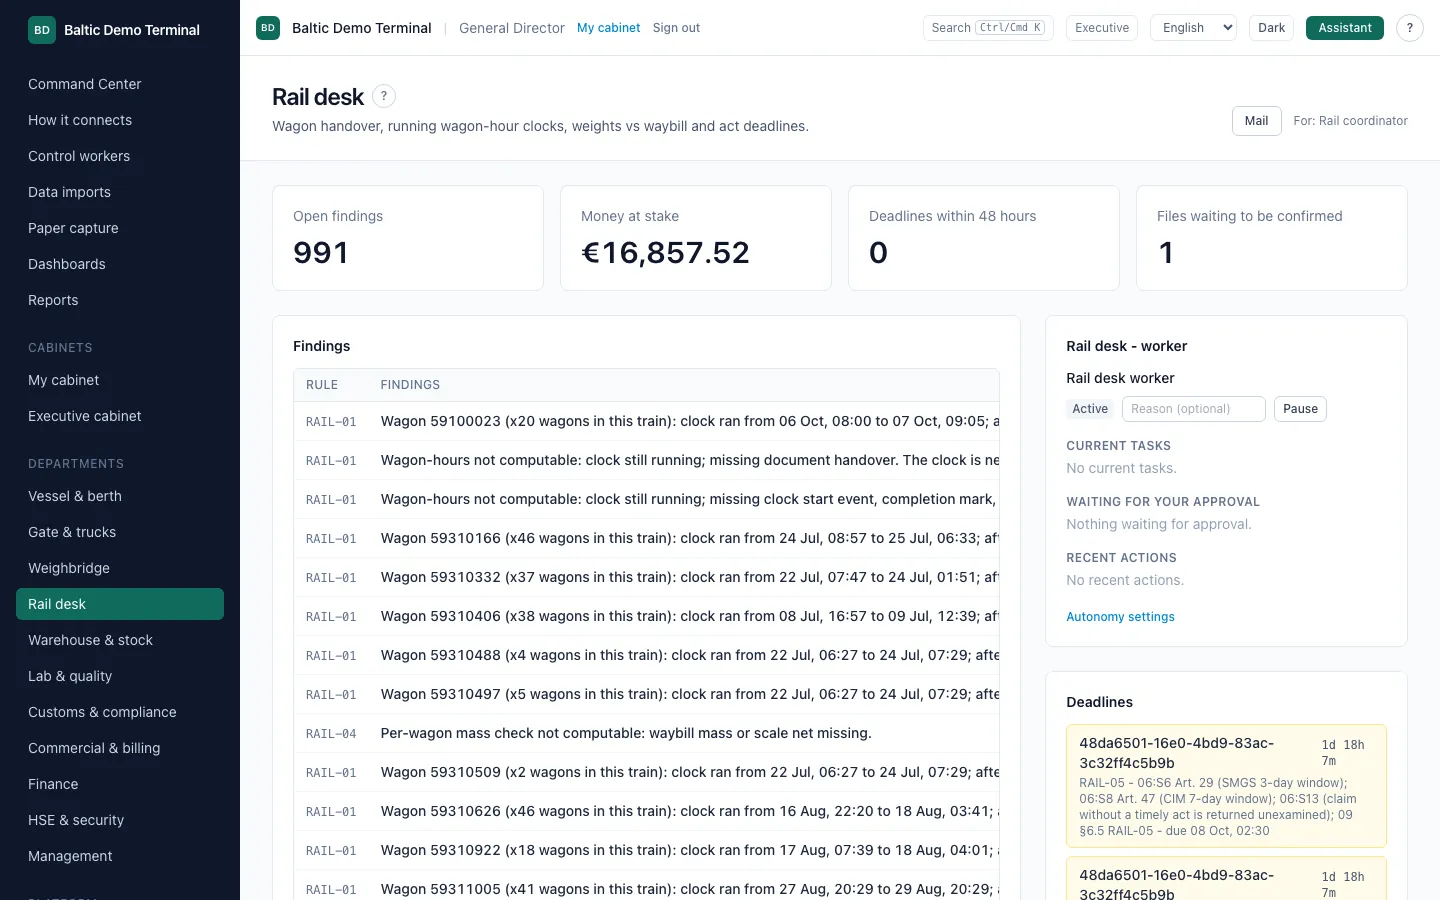Click the BD logo badge in the sidebar
This screenshot has height=900, width=1440.
tap(42, 30)
